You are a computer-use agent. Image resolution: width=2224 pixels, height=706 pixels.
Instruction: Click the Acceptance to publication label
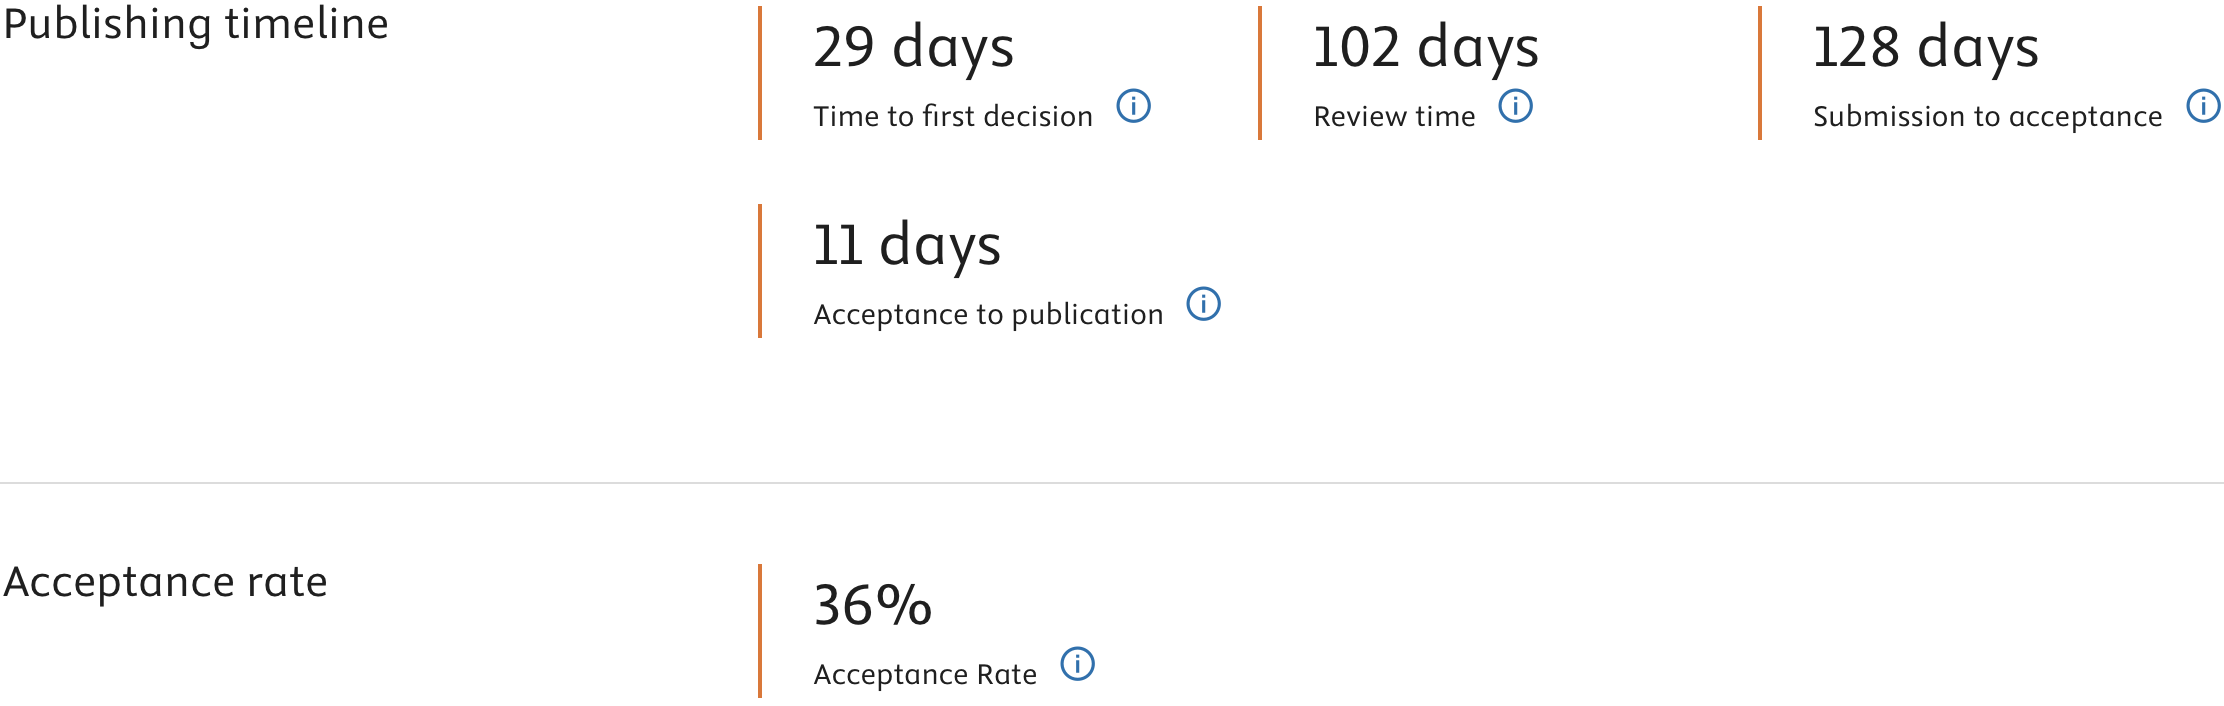click(988, 315)
